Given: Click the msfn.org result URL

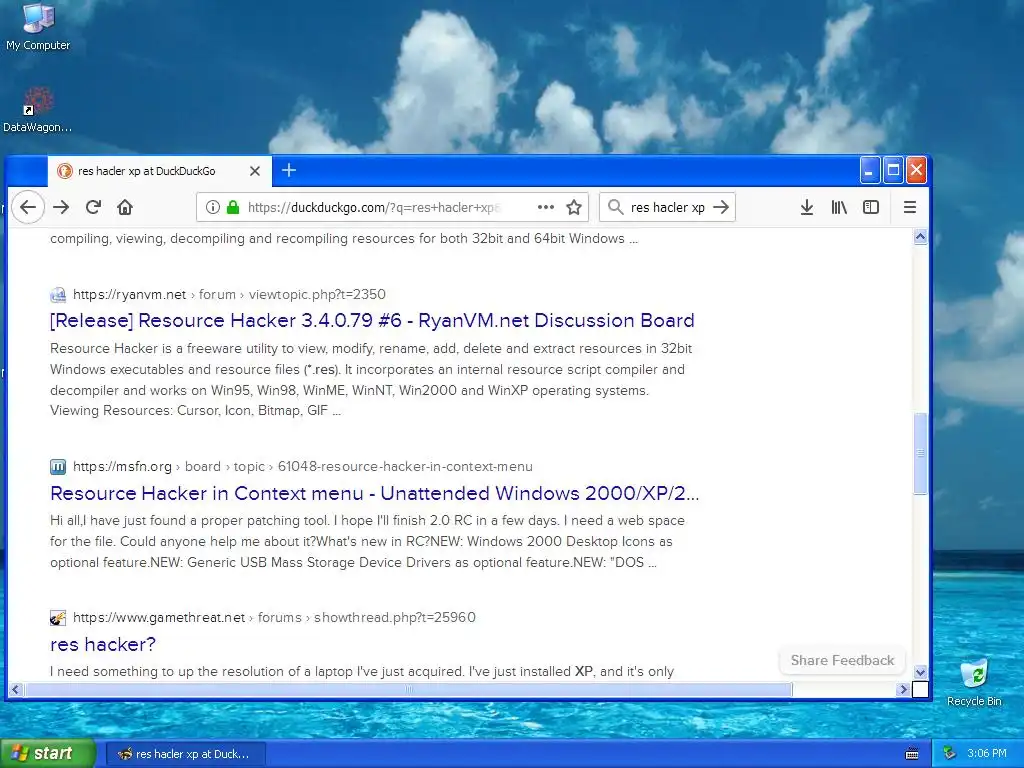Looking at the screenshot, I should [302, 467].
